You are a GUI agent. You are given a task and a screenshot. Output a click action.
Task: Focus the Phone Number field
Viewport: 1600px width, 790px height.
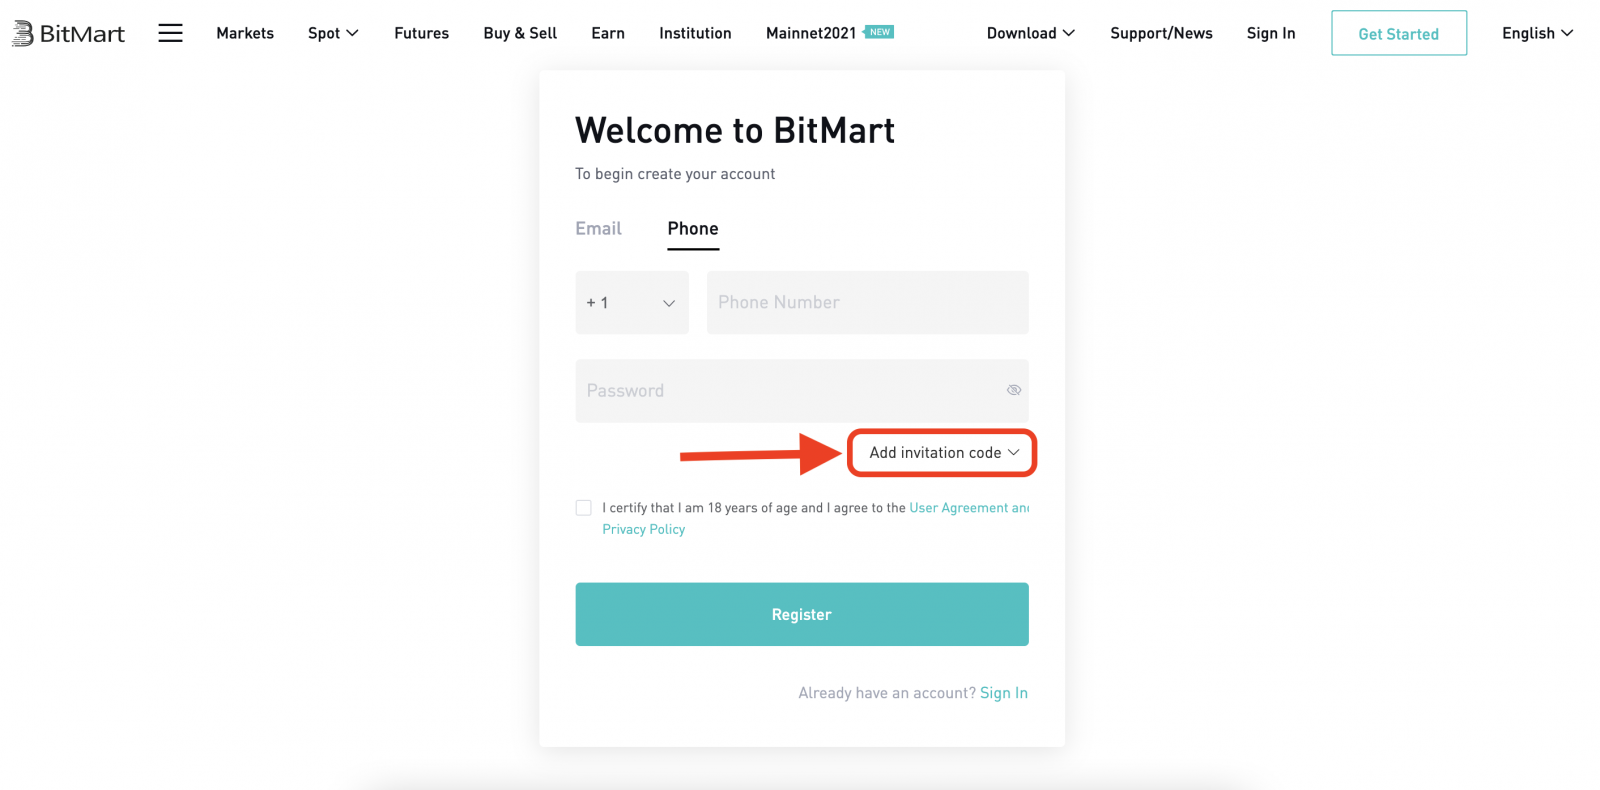867,302
